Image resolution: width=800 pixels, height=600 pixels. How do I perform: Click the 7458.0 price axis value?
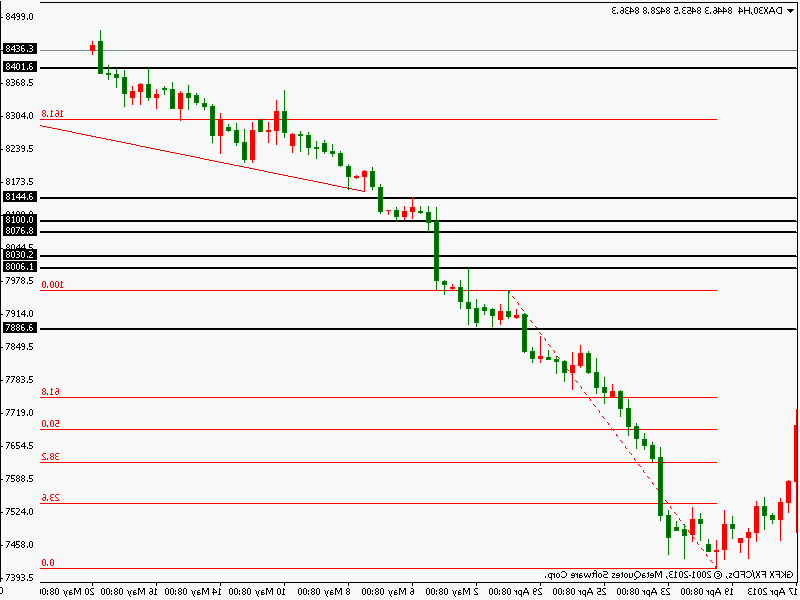(19, 544)
